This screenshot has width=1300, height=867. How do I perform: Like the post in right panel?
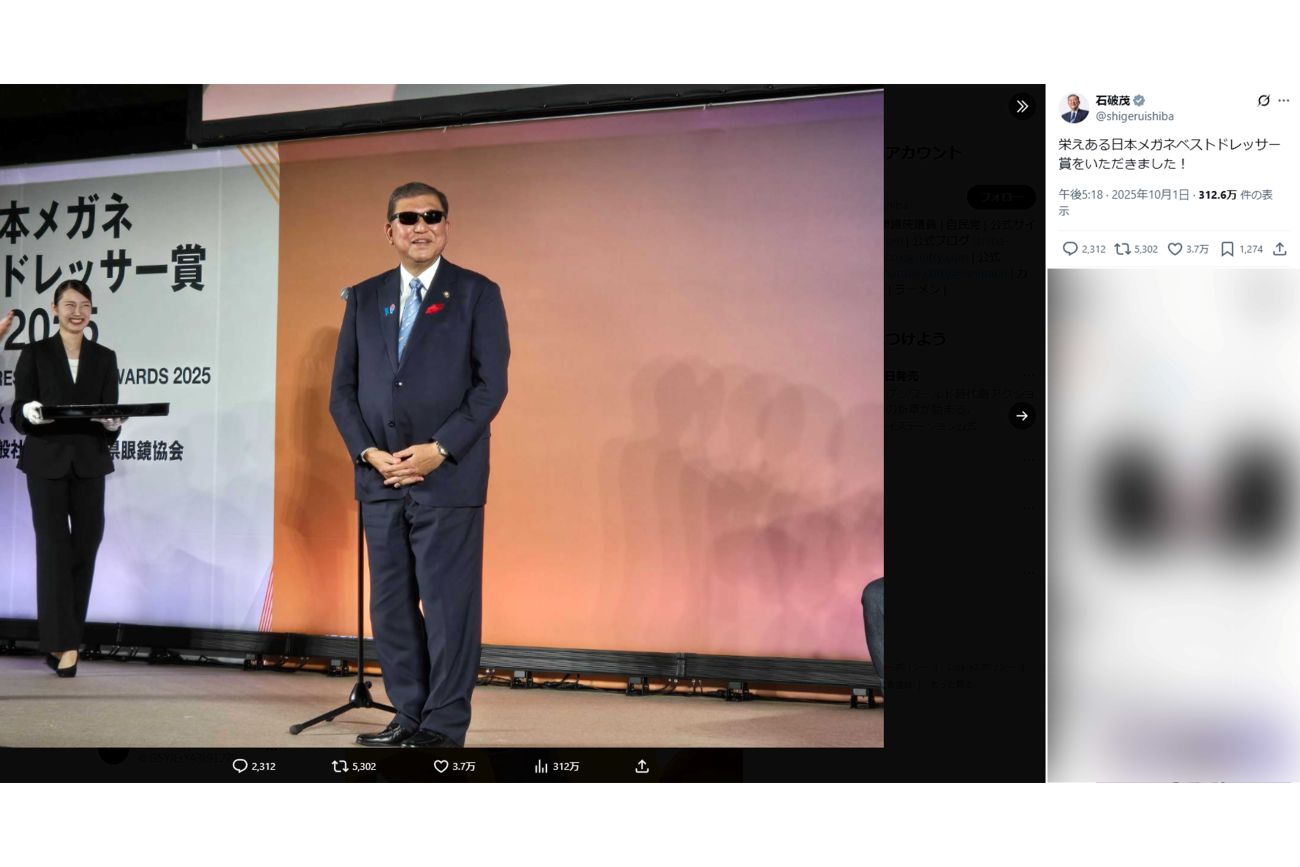pyautogui.click(x=1175, y=249)
